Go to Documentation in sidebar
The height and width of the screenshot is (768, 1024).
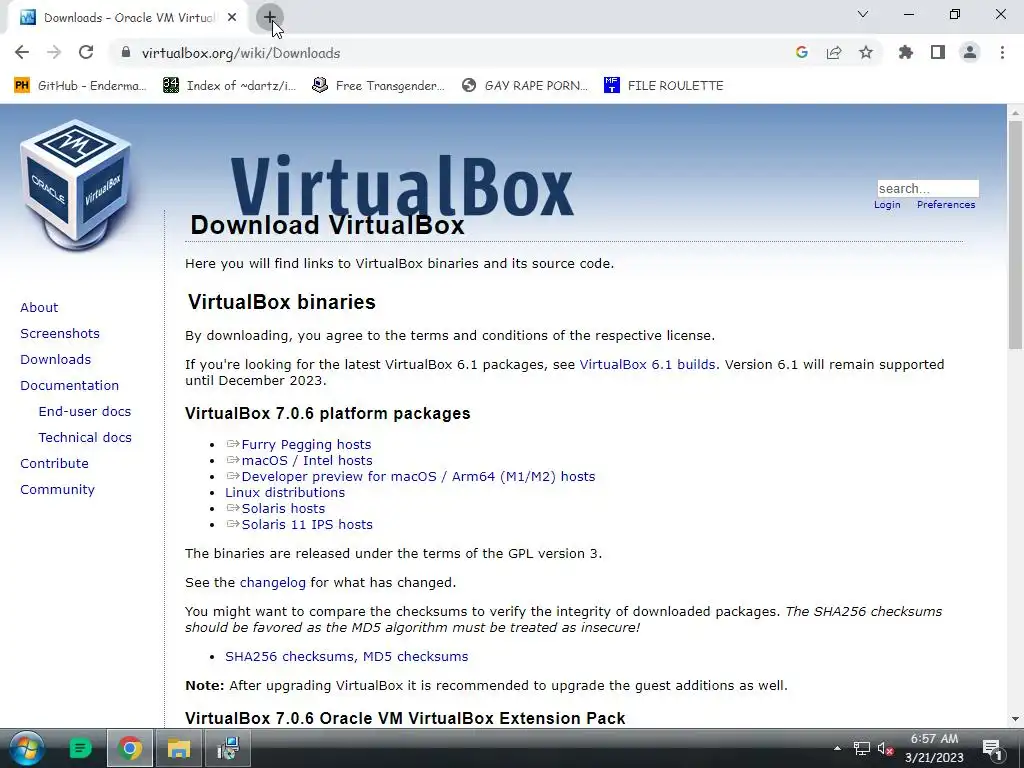click(x=70, y=386)
